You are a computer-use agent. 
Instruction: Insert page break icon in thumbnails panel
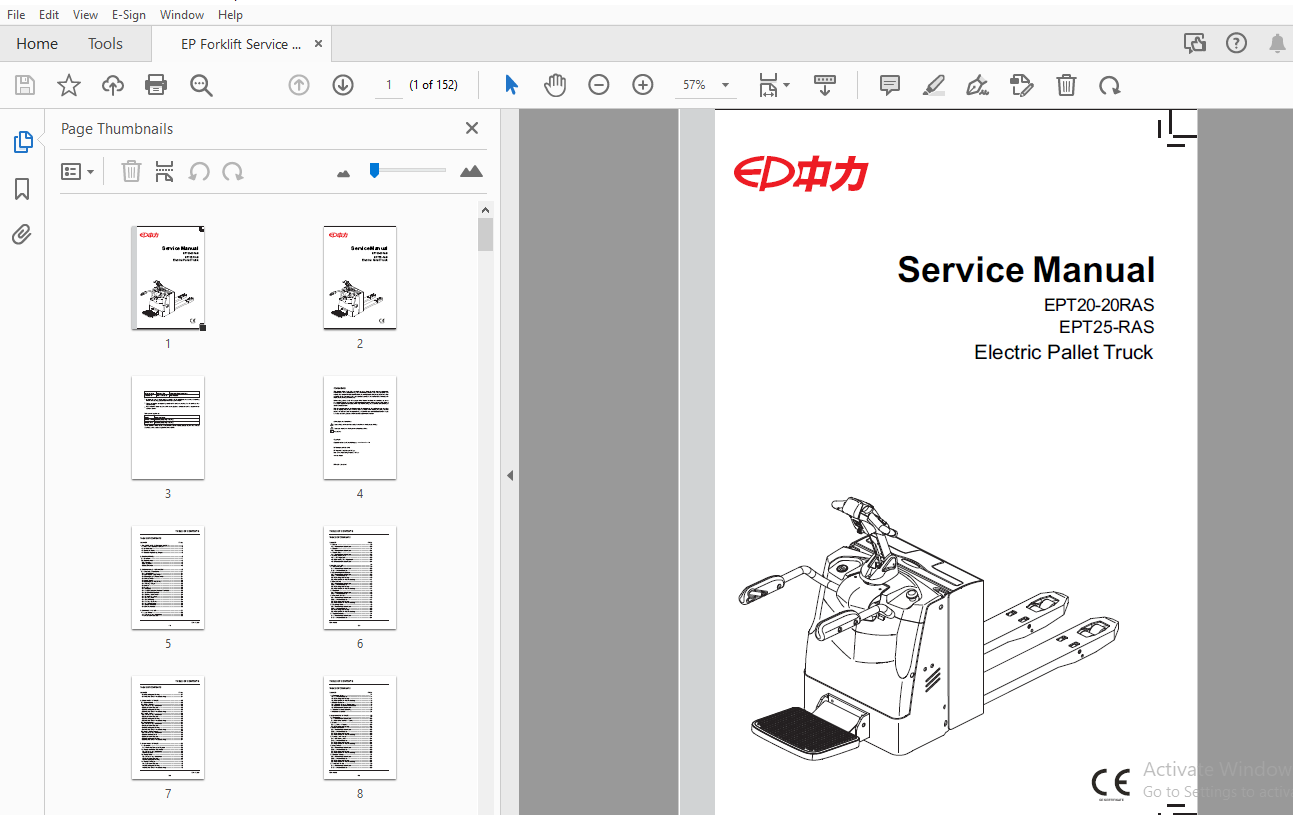point(165,172)
